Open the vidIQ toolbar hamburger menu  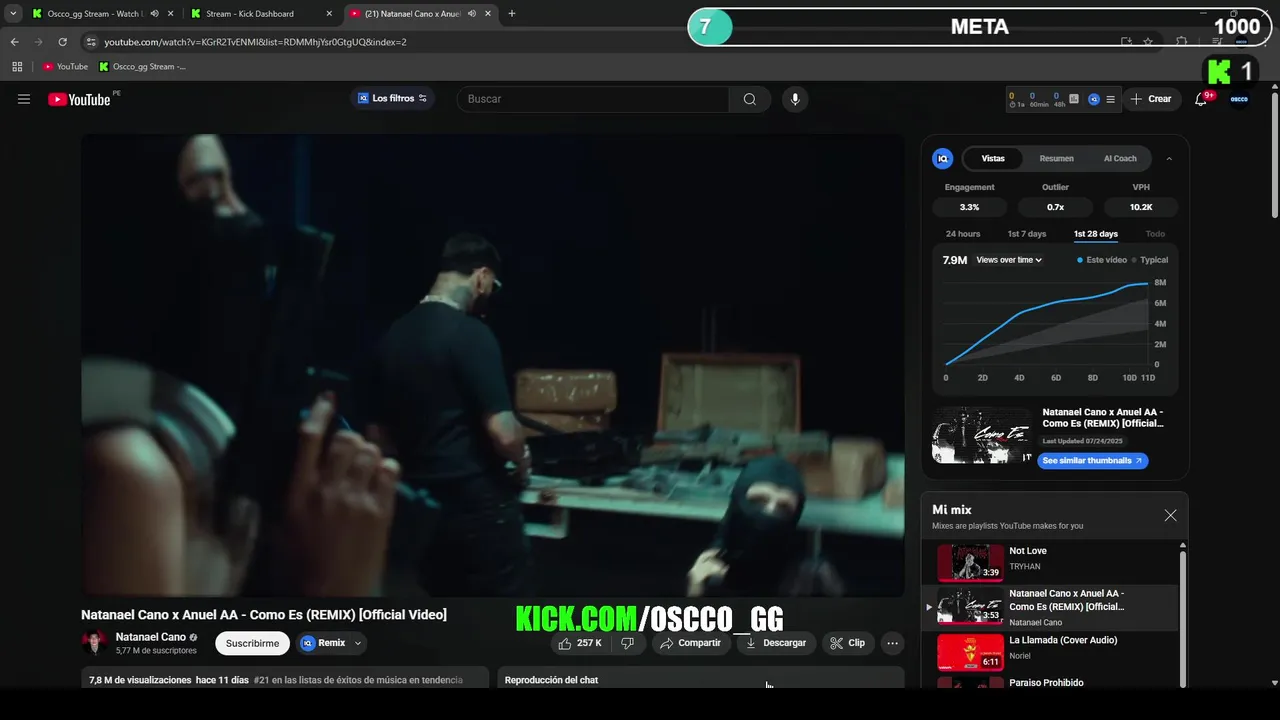click(x=1110, y=99)
